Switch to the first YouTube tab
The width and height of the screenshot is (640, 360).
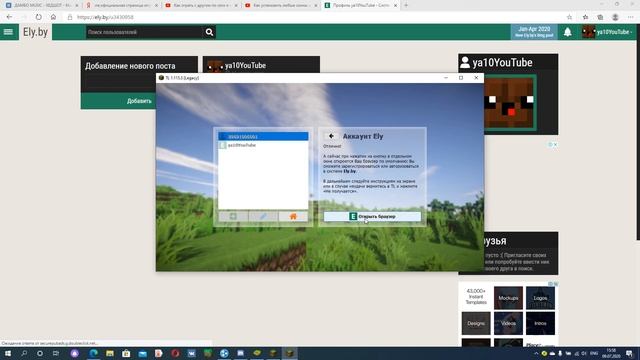(x=202, y=5)
